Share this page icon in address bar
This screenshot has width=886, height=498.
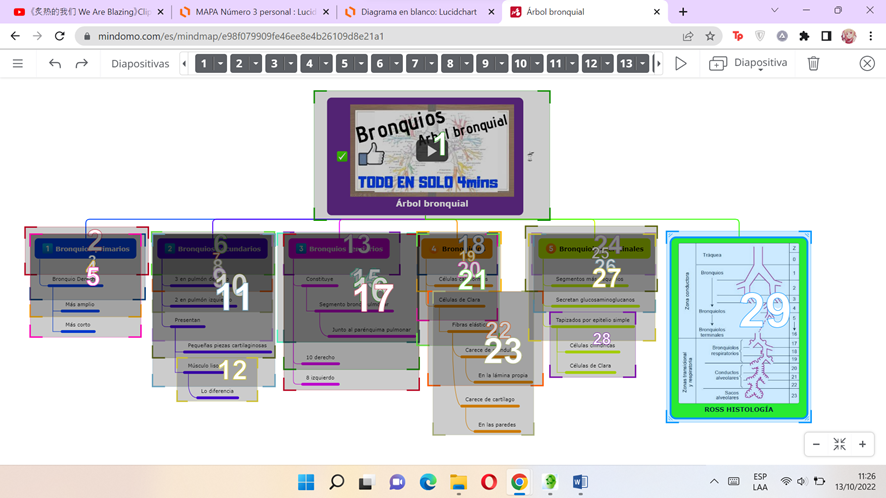(688, 36)
